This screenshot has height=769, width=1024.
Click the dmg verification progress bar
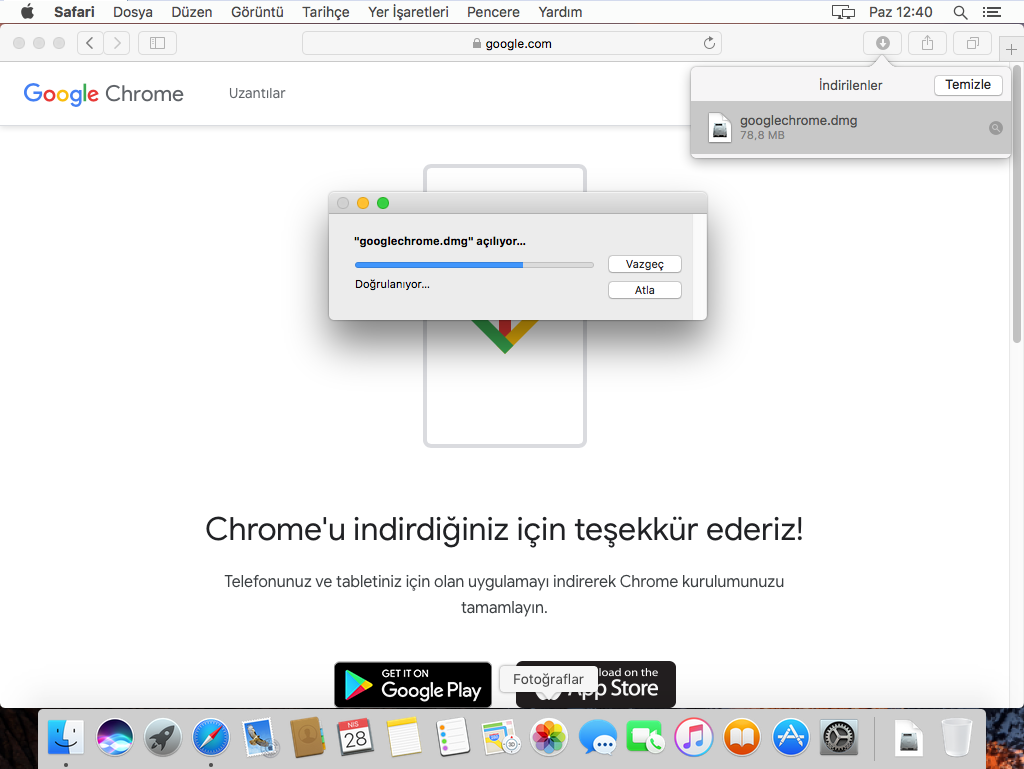pyautogui.click(x=474, y=265)
